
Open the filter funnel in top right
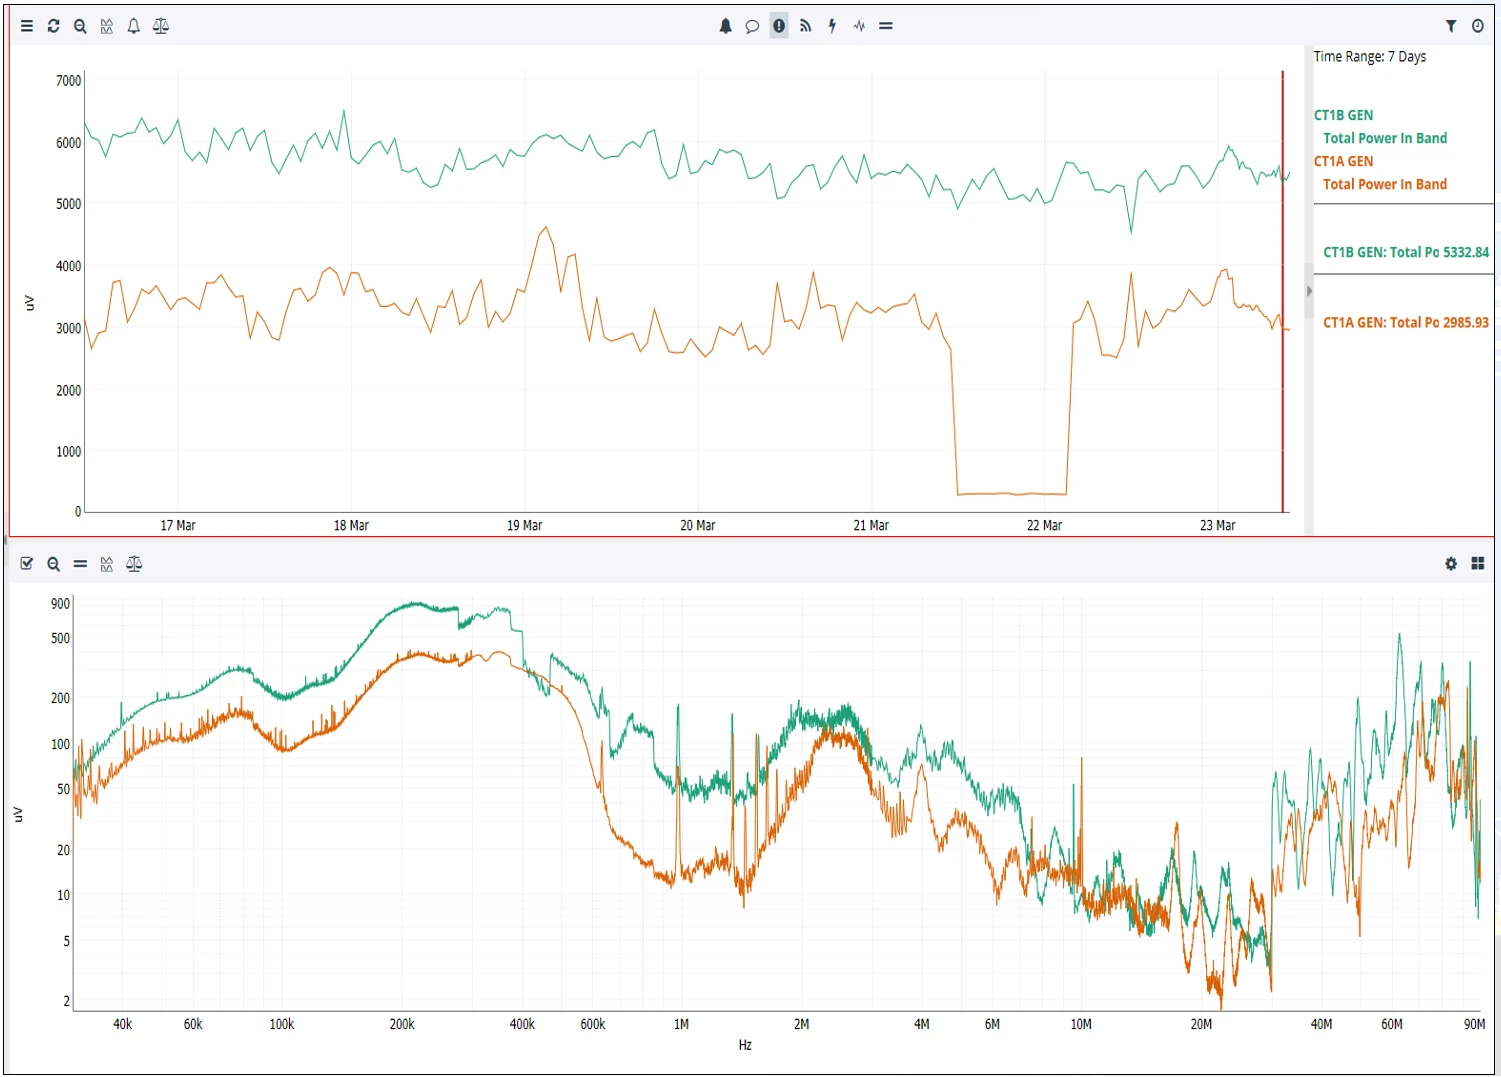coord(1451,26)
